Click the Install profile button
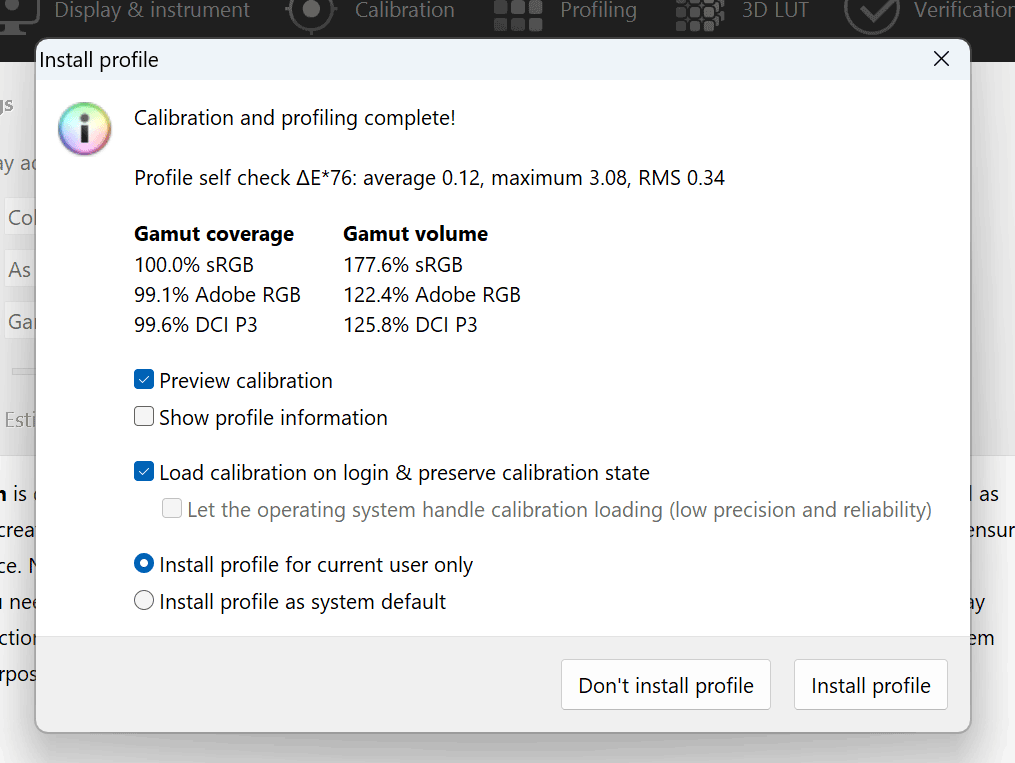Viewport: 1015px width, 763px height. pyautogui.click(x=870, y=685)
